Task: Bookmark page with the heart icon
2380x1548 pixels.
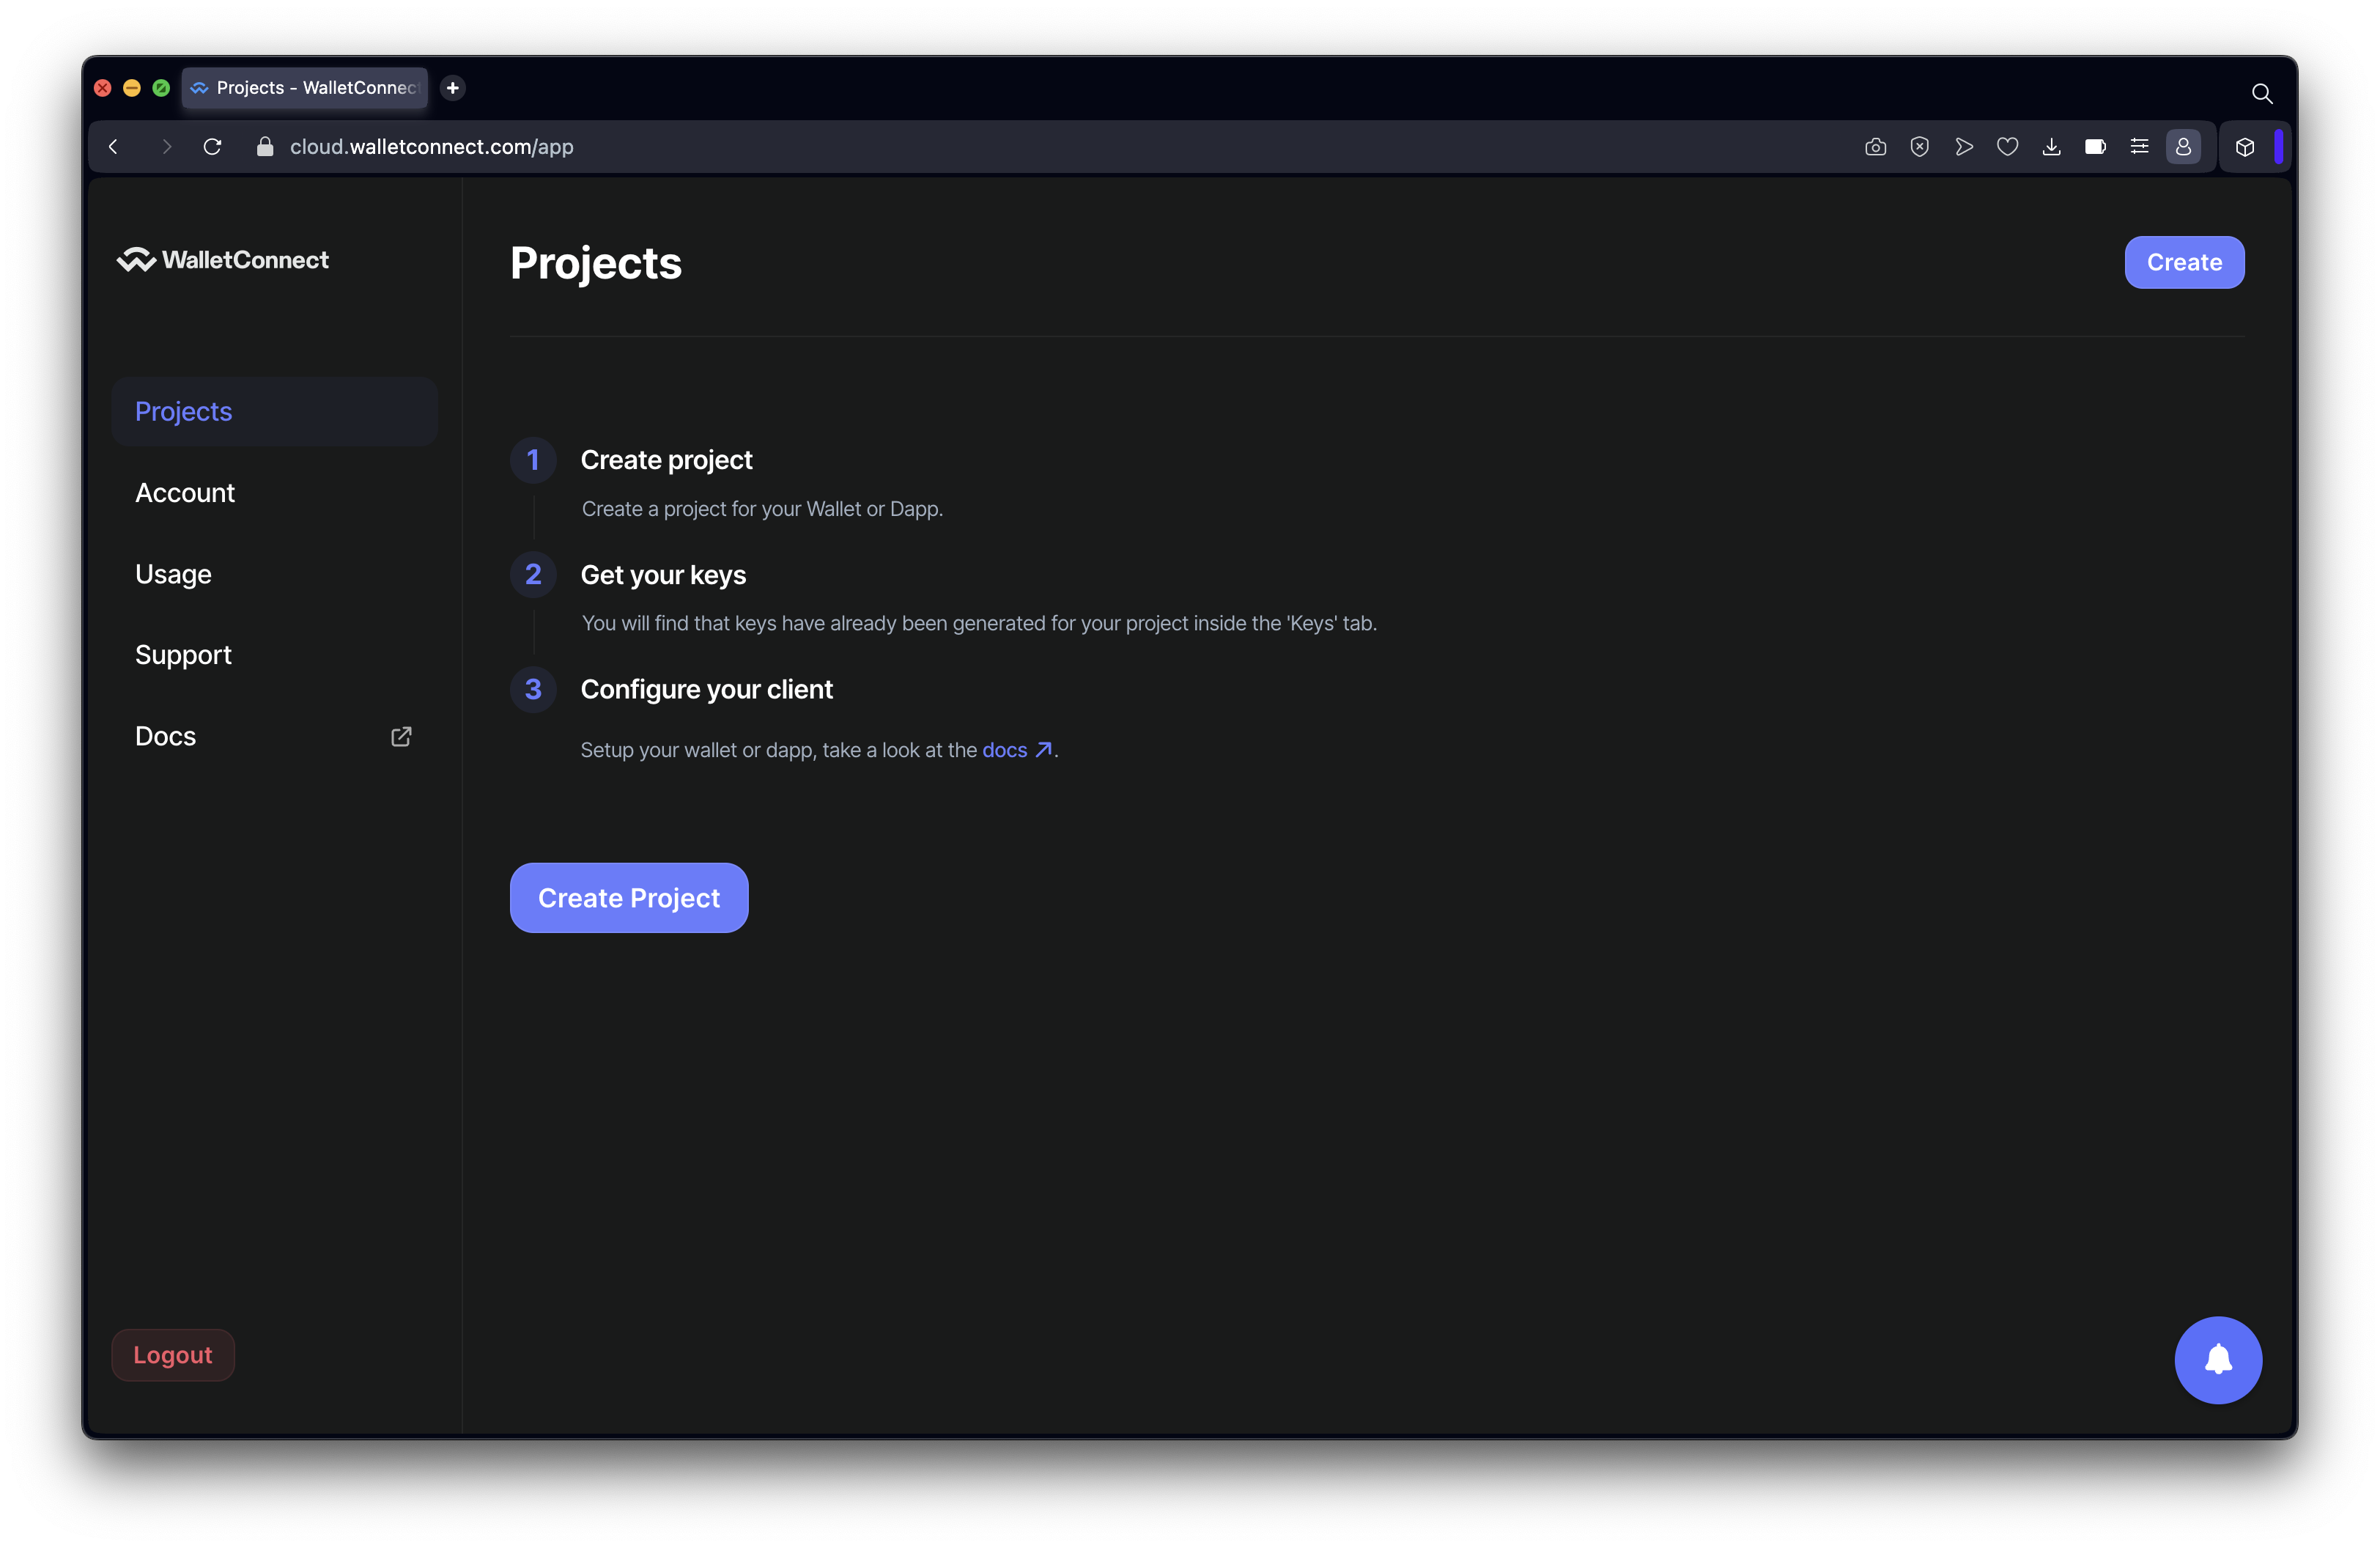Action: tap(2007, 147)
